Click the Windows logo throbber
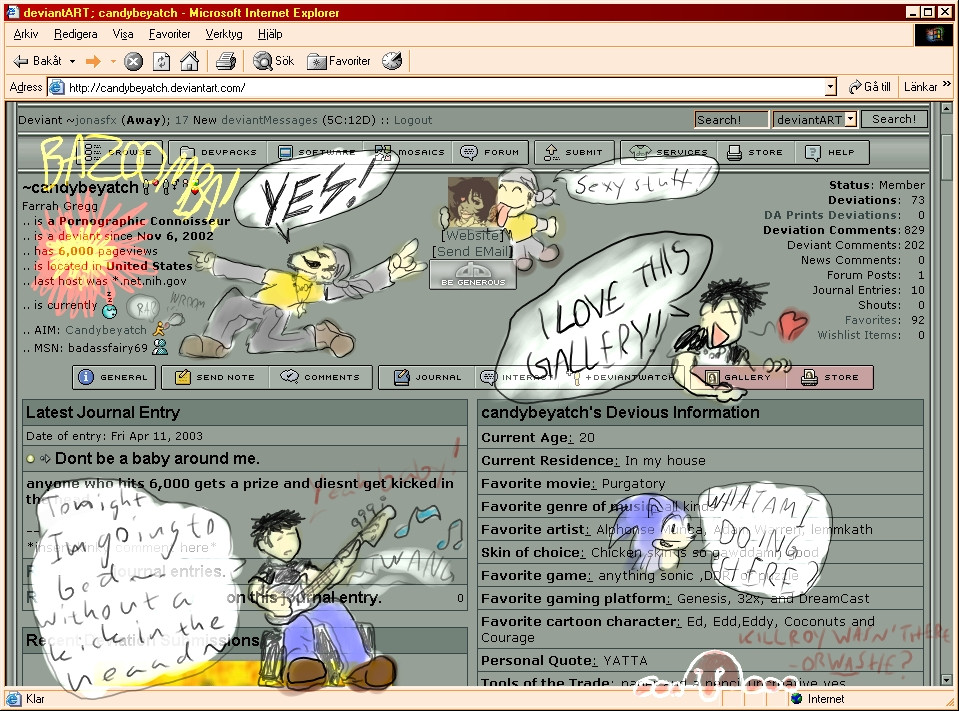The image size is (959, 711). click(x=933, y=34)
